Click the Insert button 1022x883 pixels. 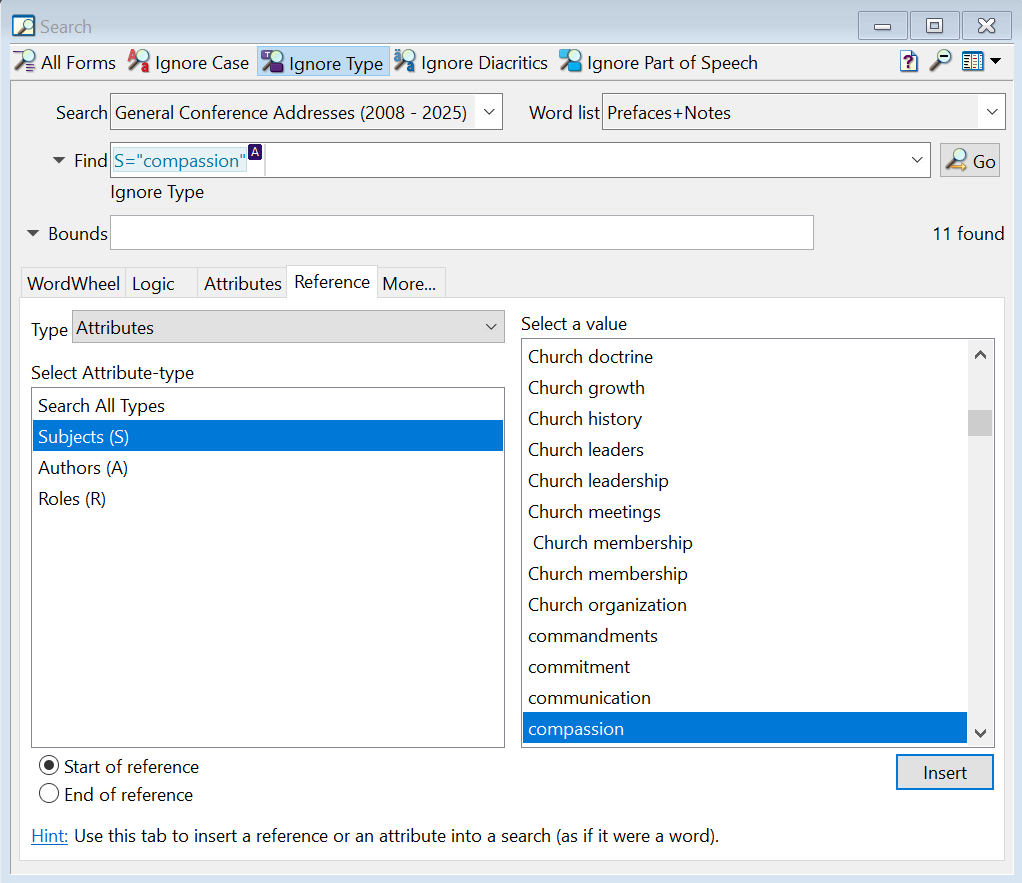coord(944,772)
